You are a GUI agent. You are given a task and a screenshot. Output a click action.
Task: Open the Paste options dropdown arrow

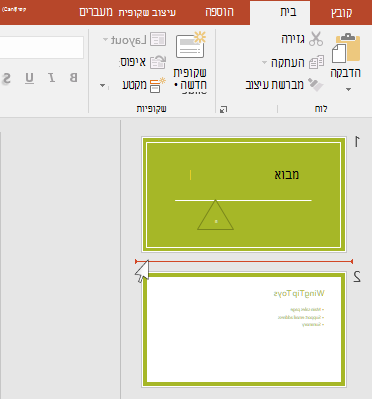[348, 89]
